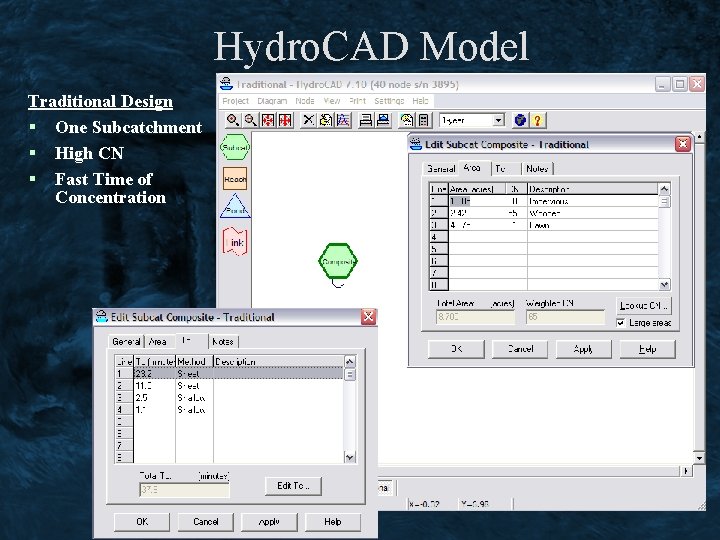Image resolution: width=720 pixels, height=540 pixels.
Task: Click the calculator toolbar icon
Action: [x=424, y=120]
